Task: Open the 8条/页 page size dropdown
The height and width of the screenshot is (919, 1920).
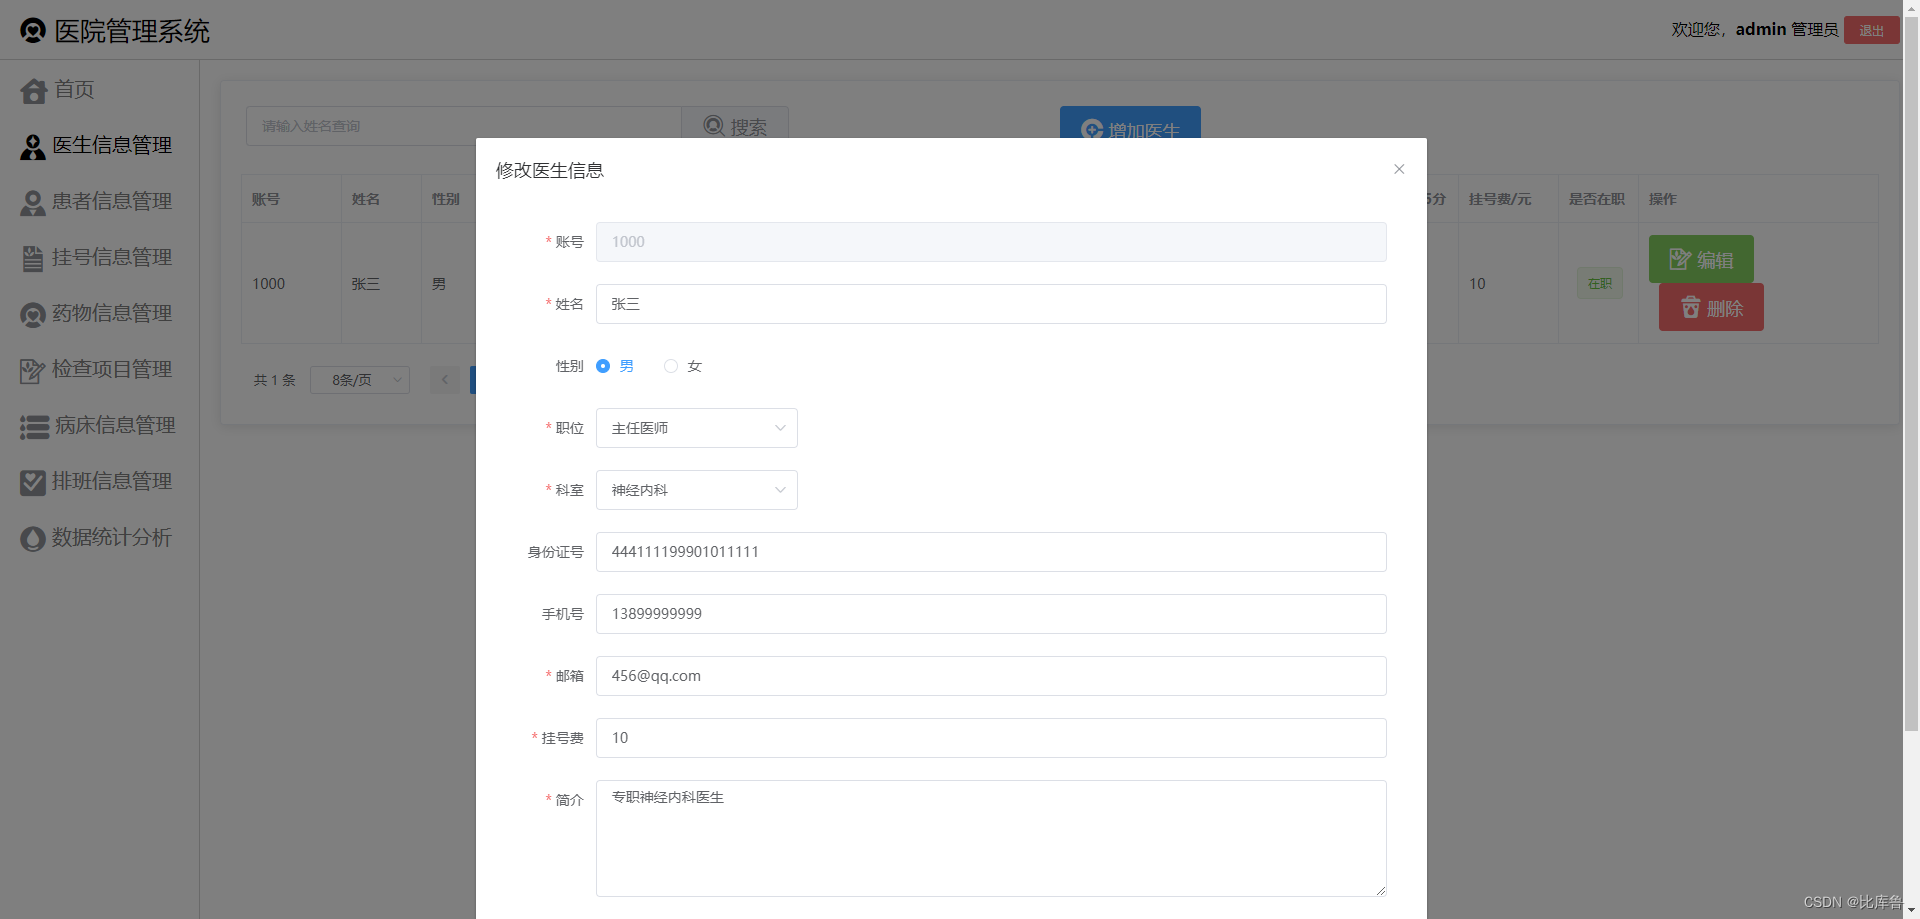Action: click(360, 380)
